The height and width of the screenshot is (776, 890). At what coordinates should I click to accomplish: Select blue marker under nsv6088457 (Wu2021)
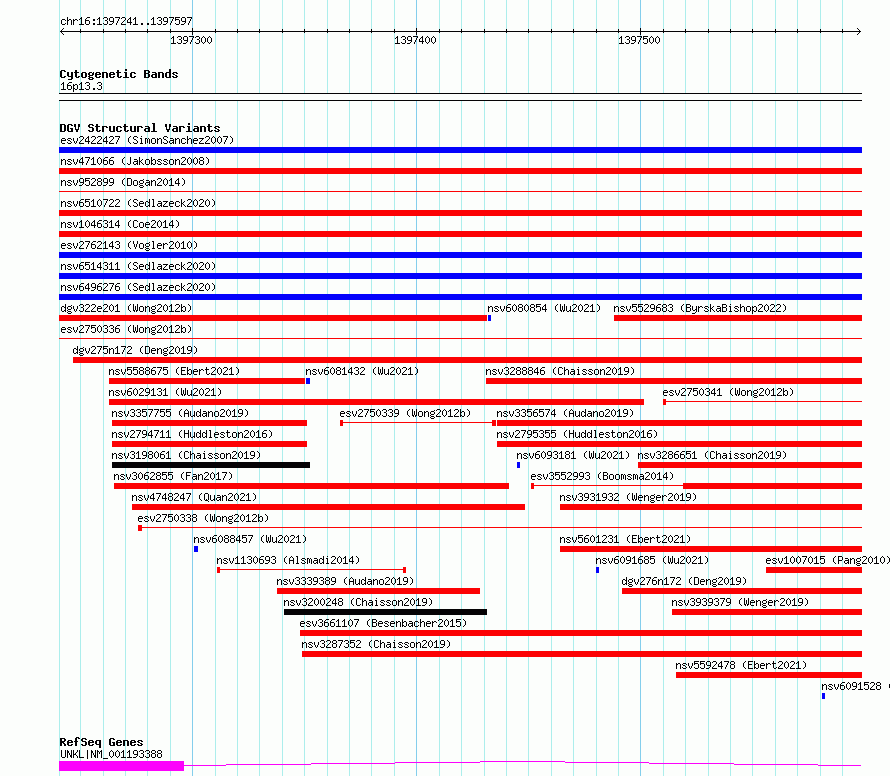(196, 549)
